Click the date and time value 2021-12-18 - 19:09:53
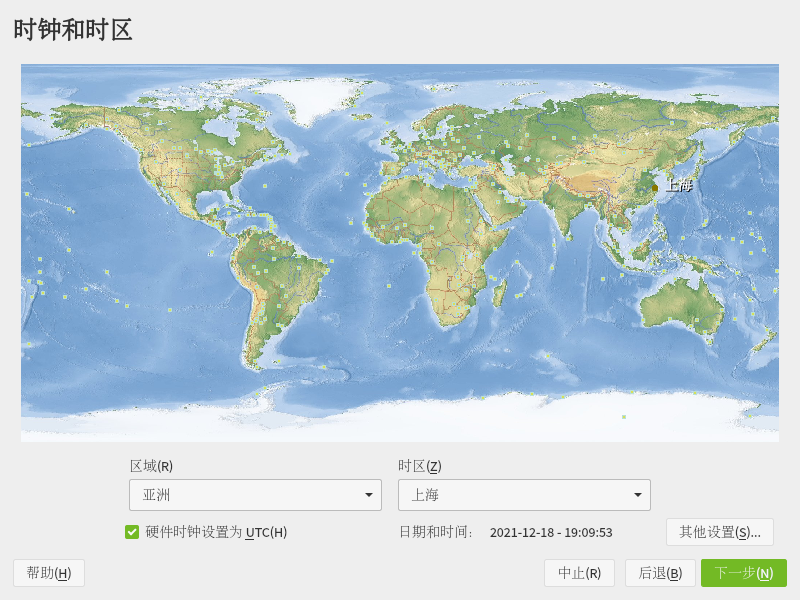 pyautogui.click(x=551, y=532)
